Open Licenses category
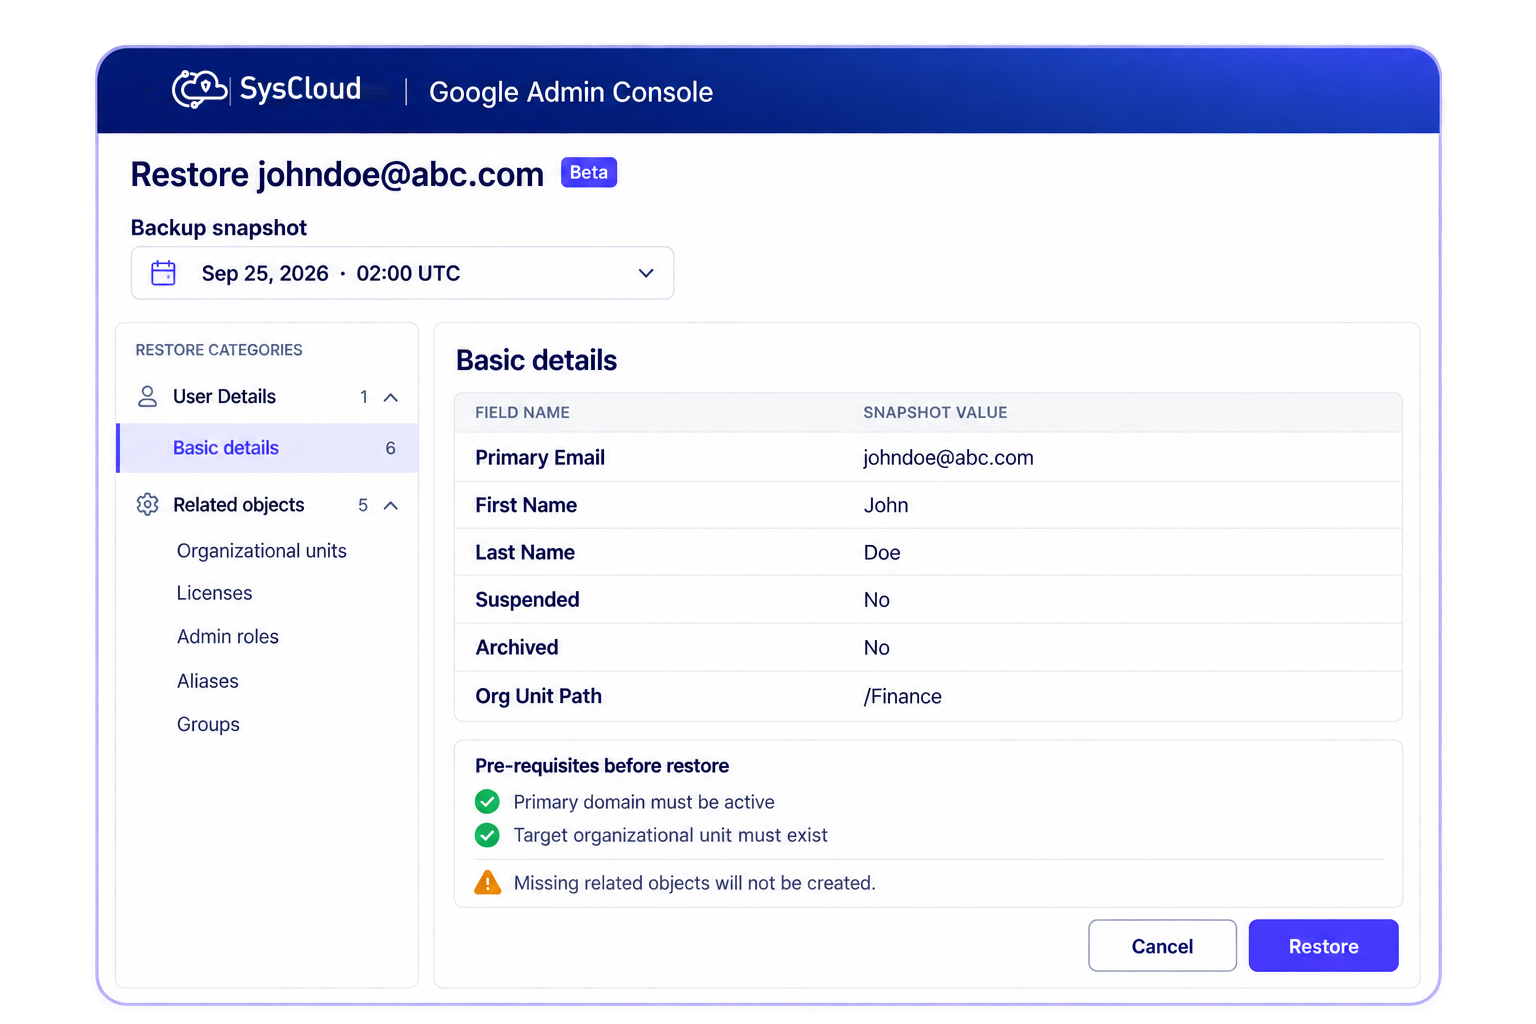1536x1024 pixels. pos(214,593)
